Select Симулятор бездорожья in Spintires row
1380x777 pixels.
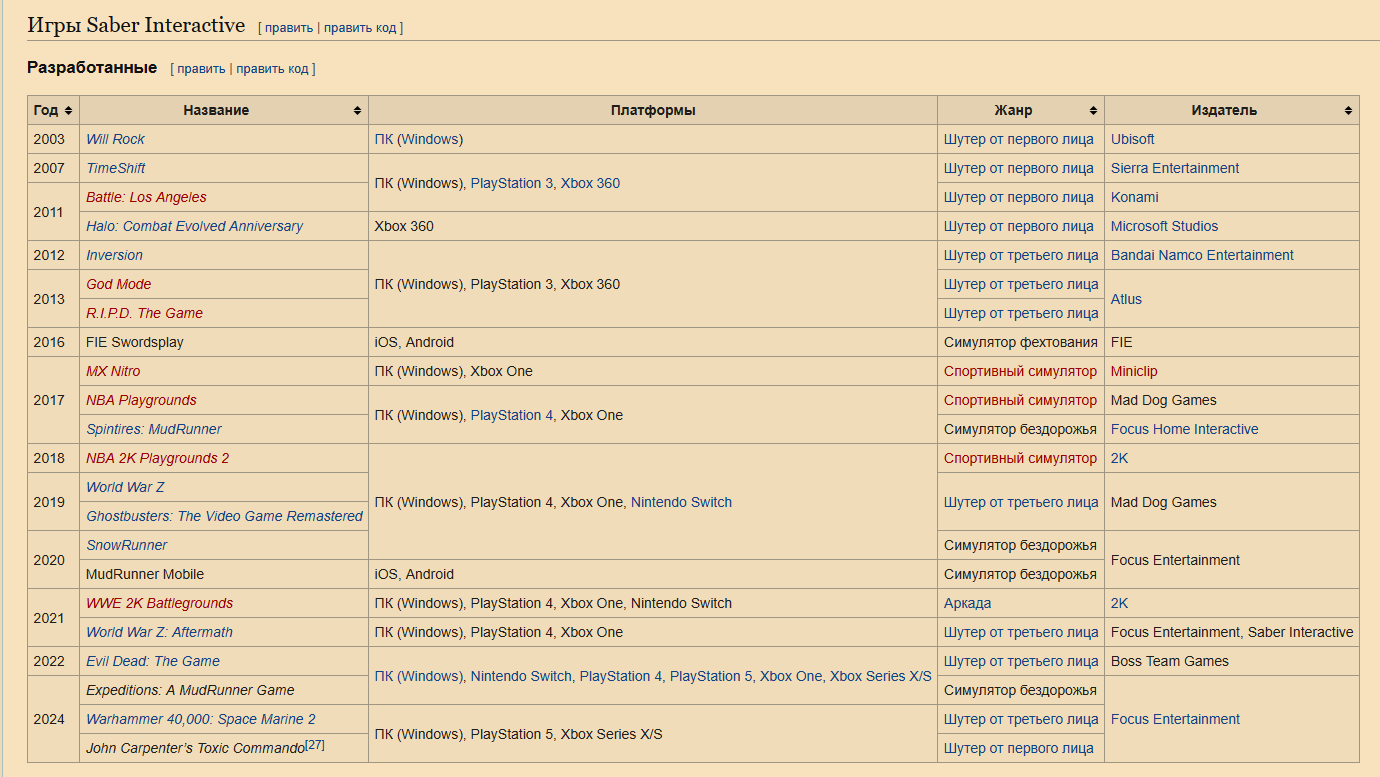(1020, 429)
